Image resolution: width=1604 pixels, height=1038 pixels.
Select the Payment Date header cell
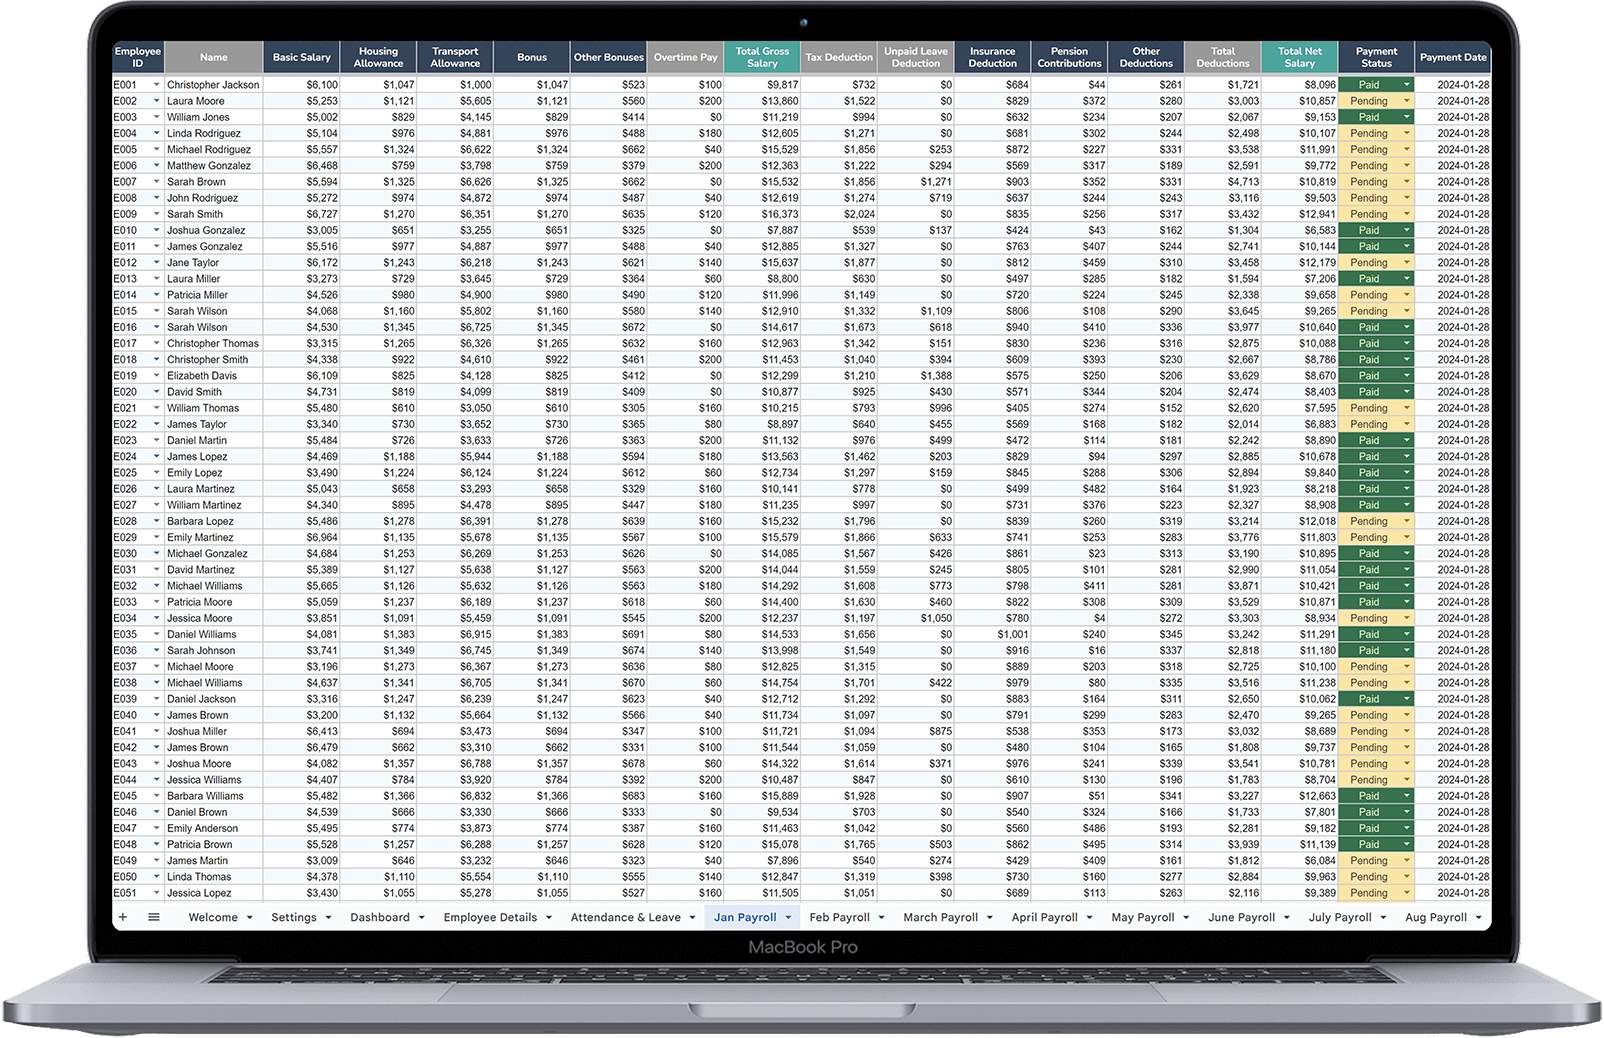click(x=1453, y=57)
